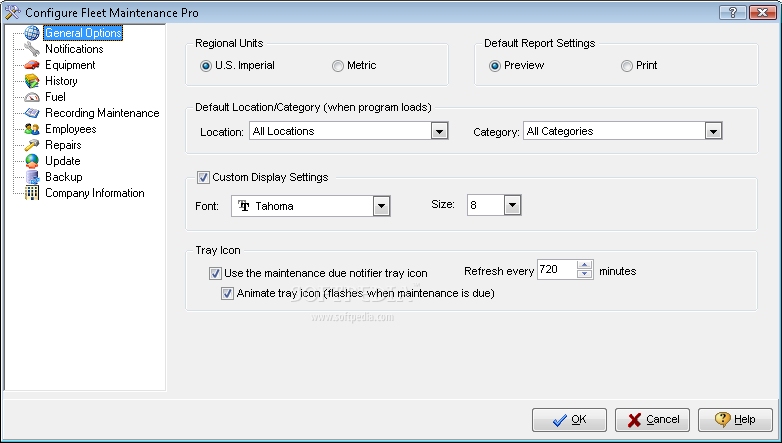
Task: Open Company Information settings
Action: pyautogui.click(x=95, y=193)
